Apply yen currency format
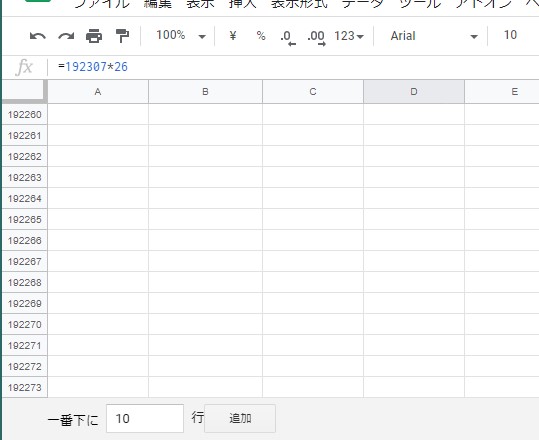Viewport: 539px width, 440px height. click(x=233, y=35)
